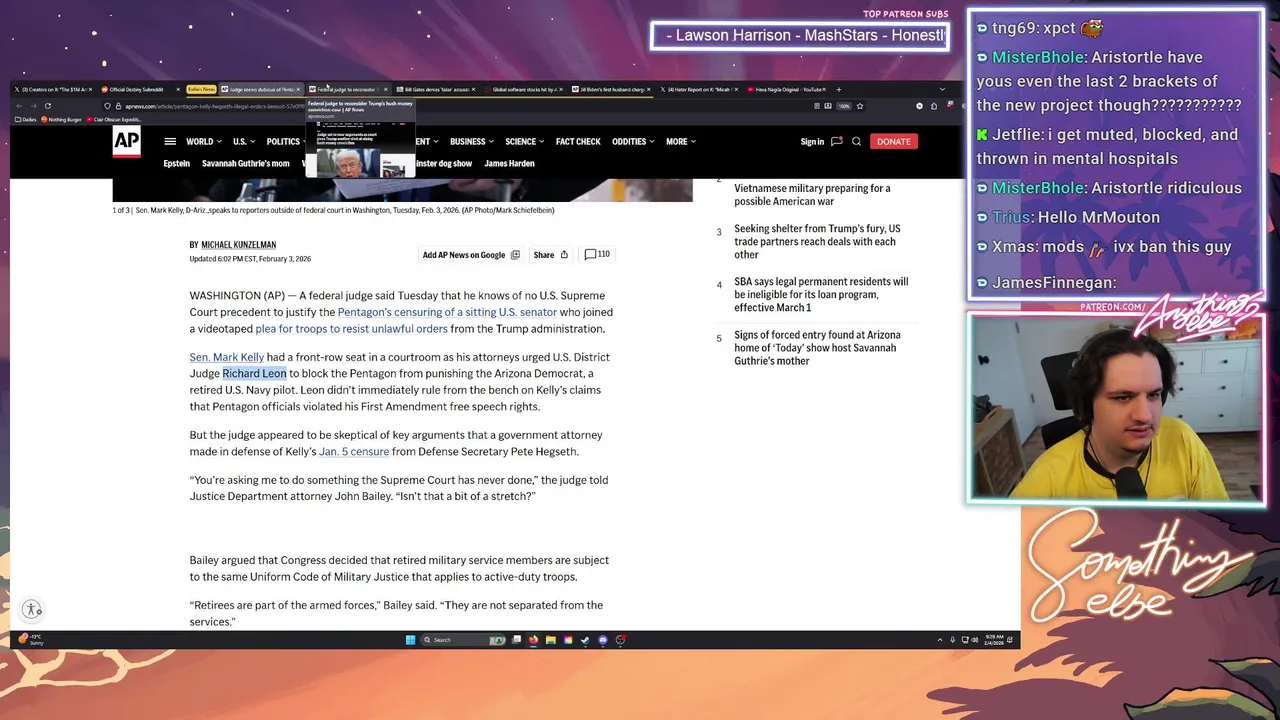Image resolution: width=1280 pixels, height=720 pixels.
Task: Expand the SCIENCE nav dropdown
Action: click(x=525, y=142)
